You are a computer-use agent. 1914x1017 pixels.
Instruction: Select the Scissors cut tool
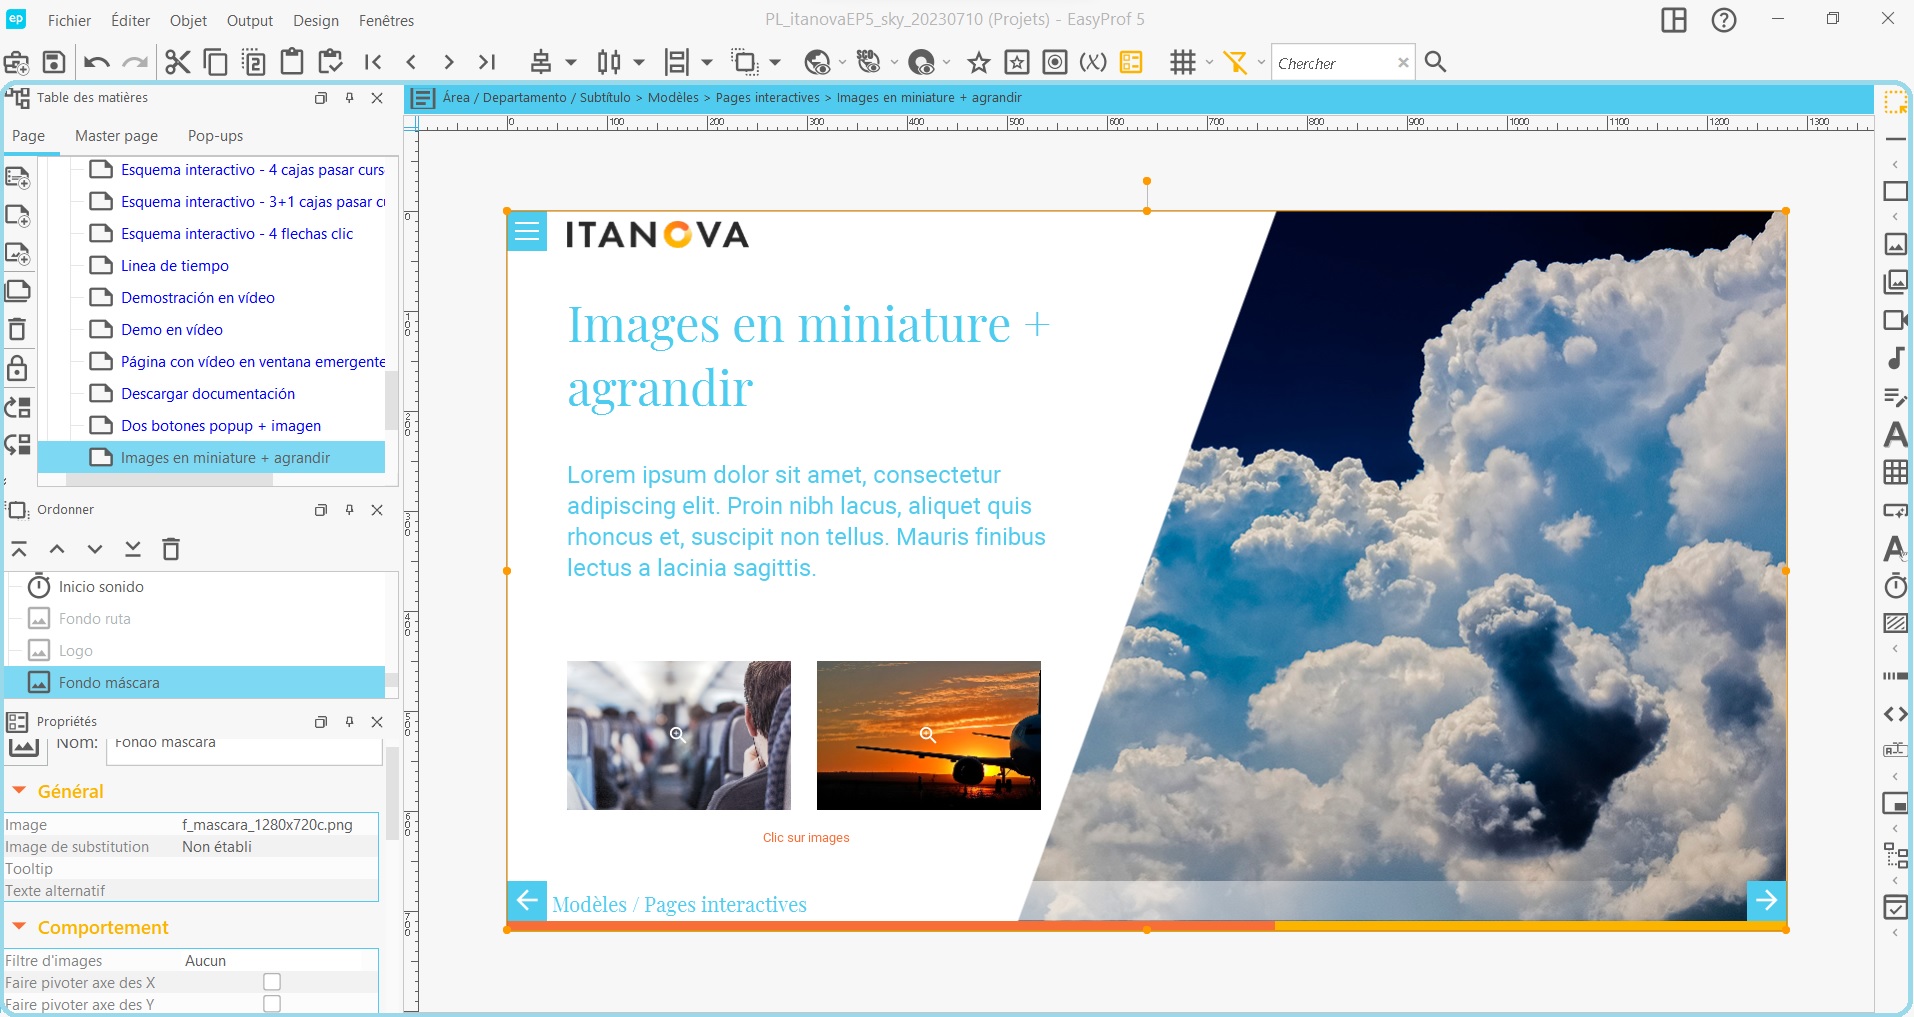click(x=177, y=61)
